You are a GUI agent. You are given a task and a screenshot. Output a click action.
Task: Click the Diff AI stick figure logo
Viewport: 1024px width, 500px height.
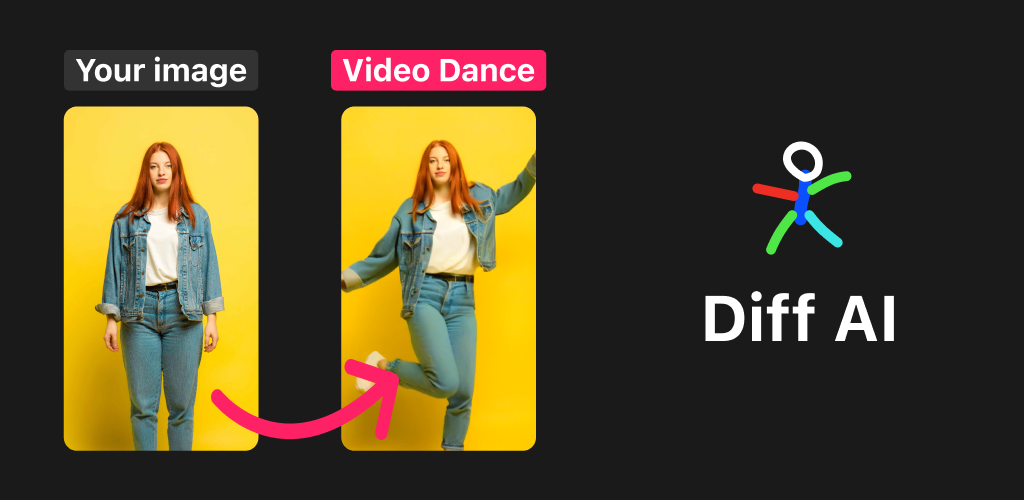coord(801,198)
